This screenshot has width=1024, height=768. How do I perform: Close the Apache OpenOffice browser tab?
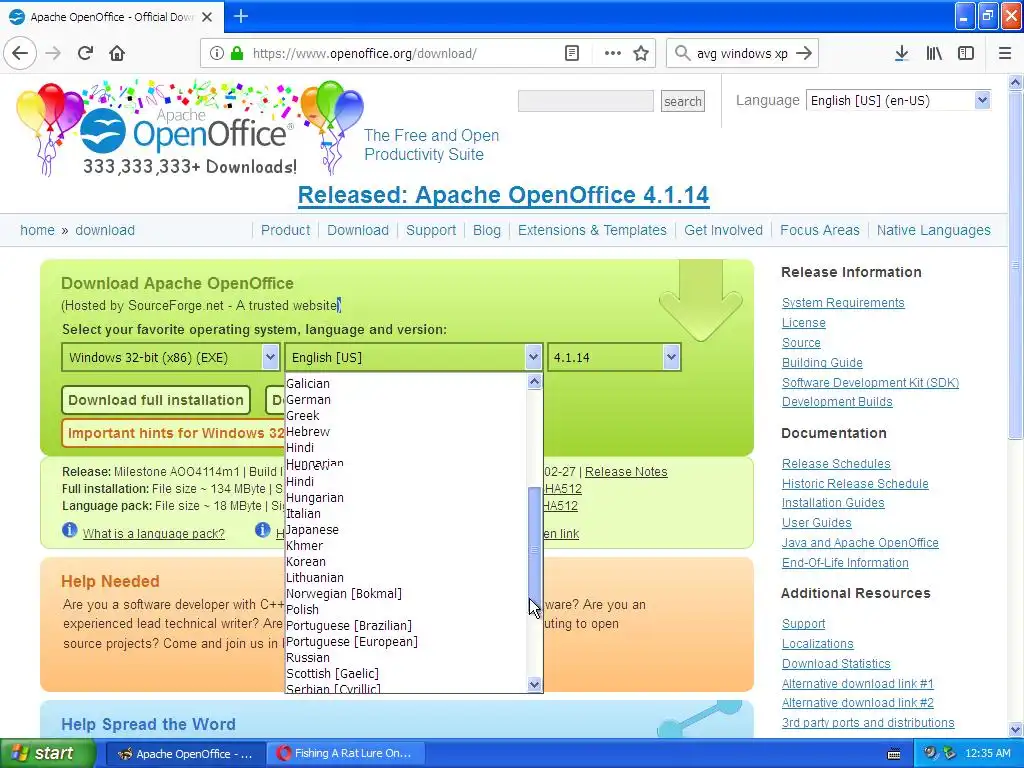207,17
